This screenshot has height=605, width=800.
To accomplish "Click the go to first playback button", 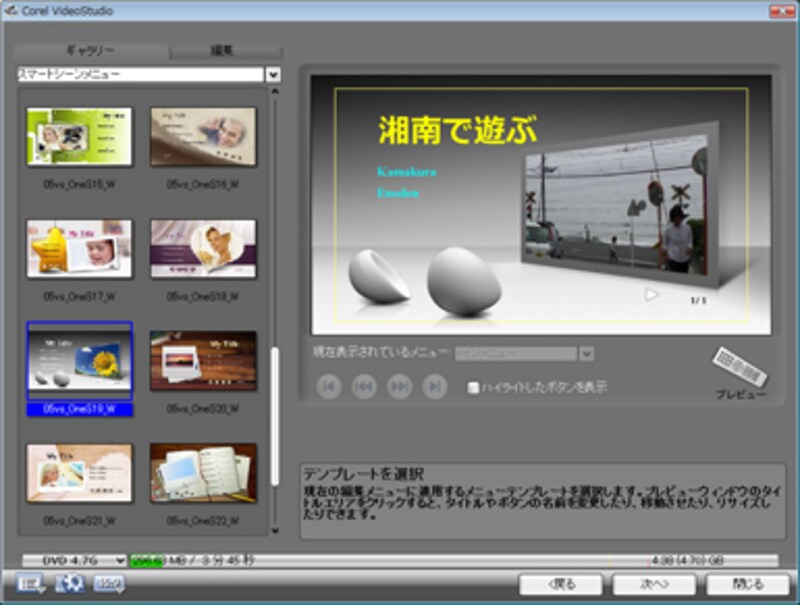I will click(x=328, y=387).
